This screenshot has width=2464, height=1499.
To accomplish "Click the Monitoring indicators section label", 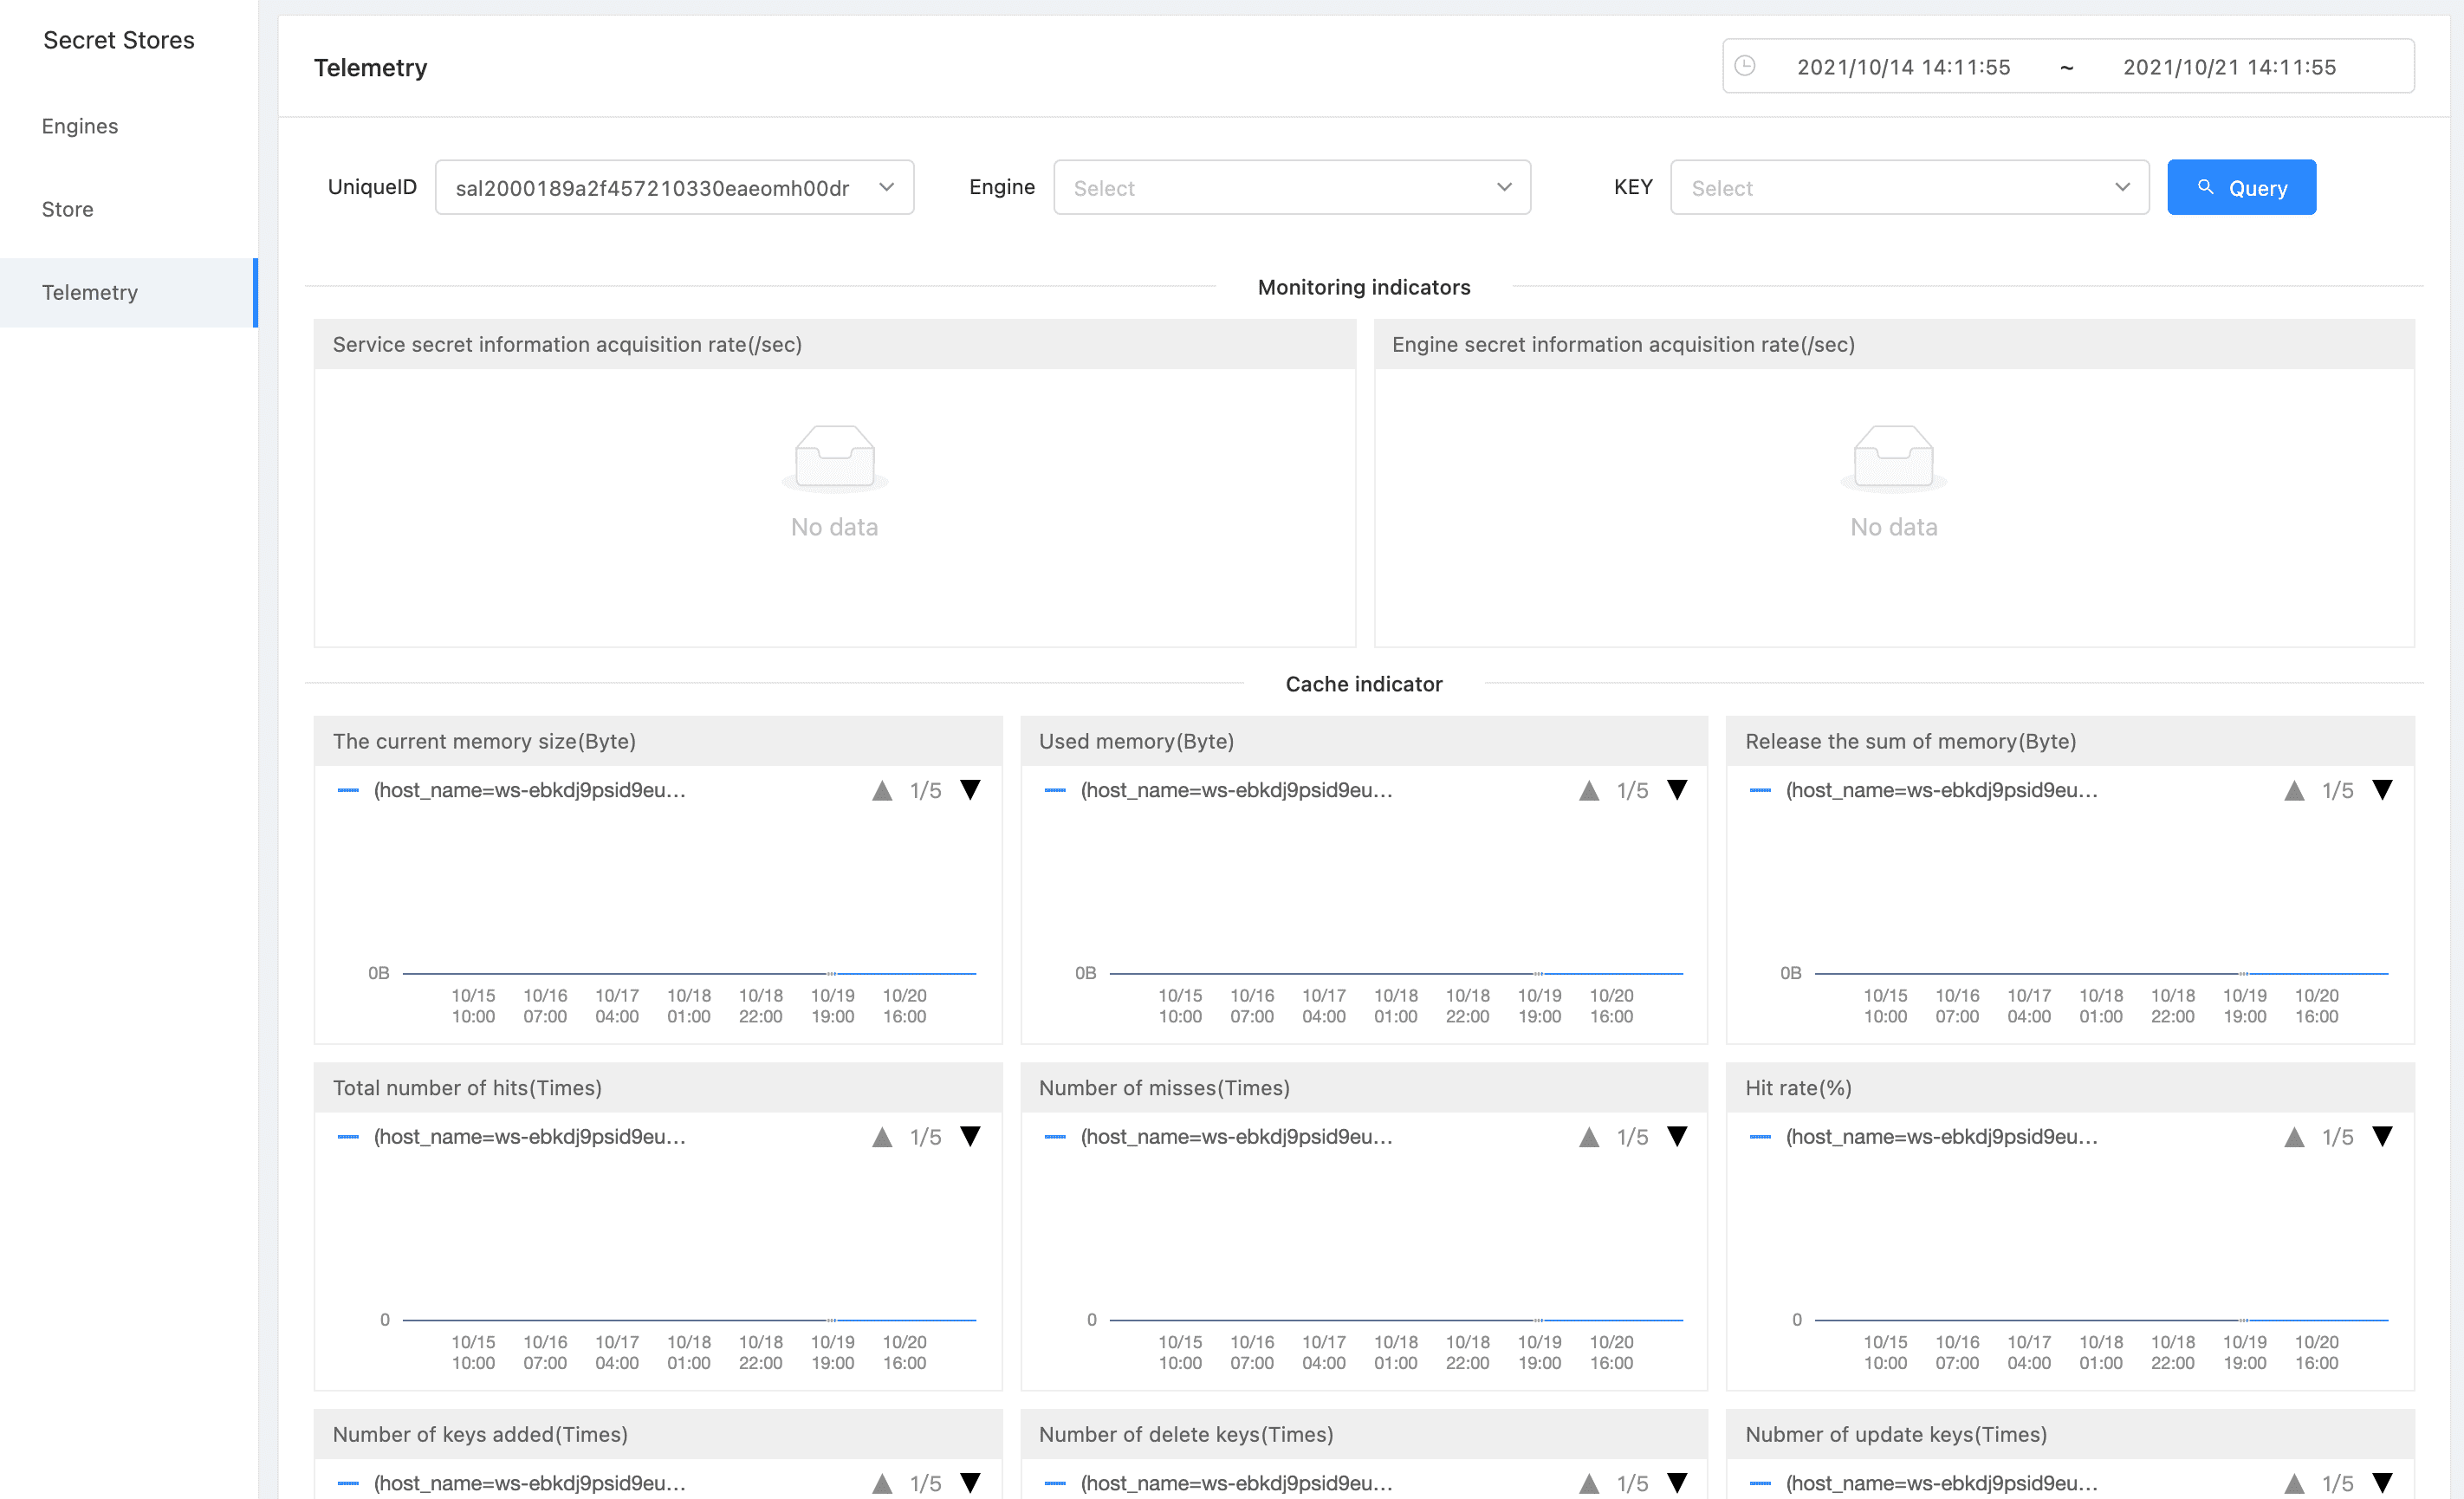I will point(1364,287).
